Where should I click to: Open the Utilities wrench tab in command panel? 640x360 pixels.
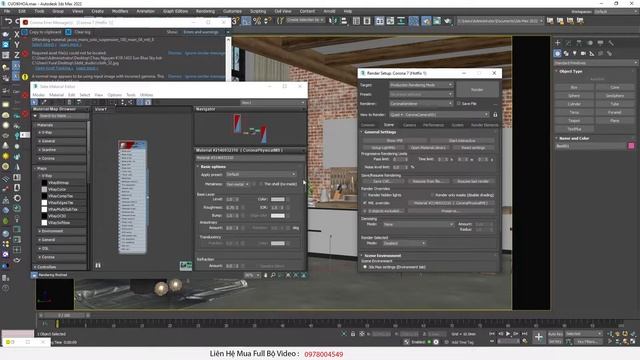pyautogui.click(x=611, y=43)
